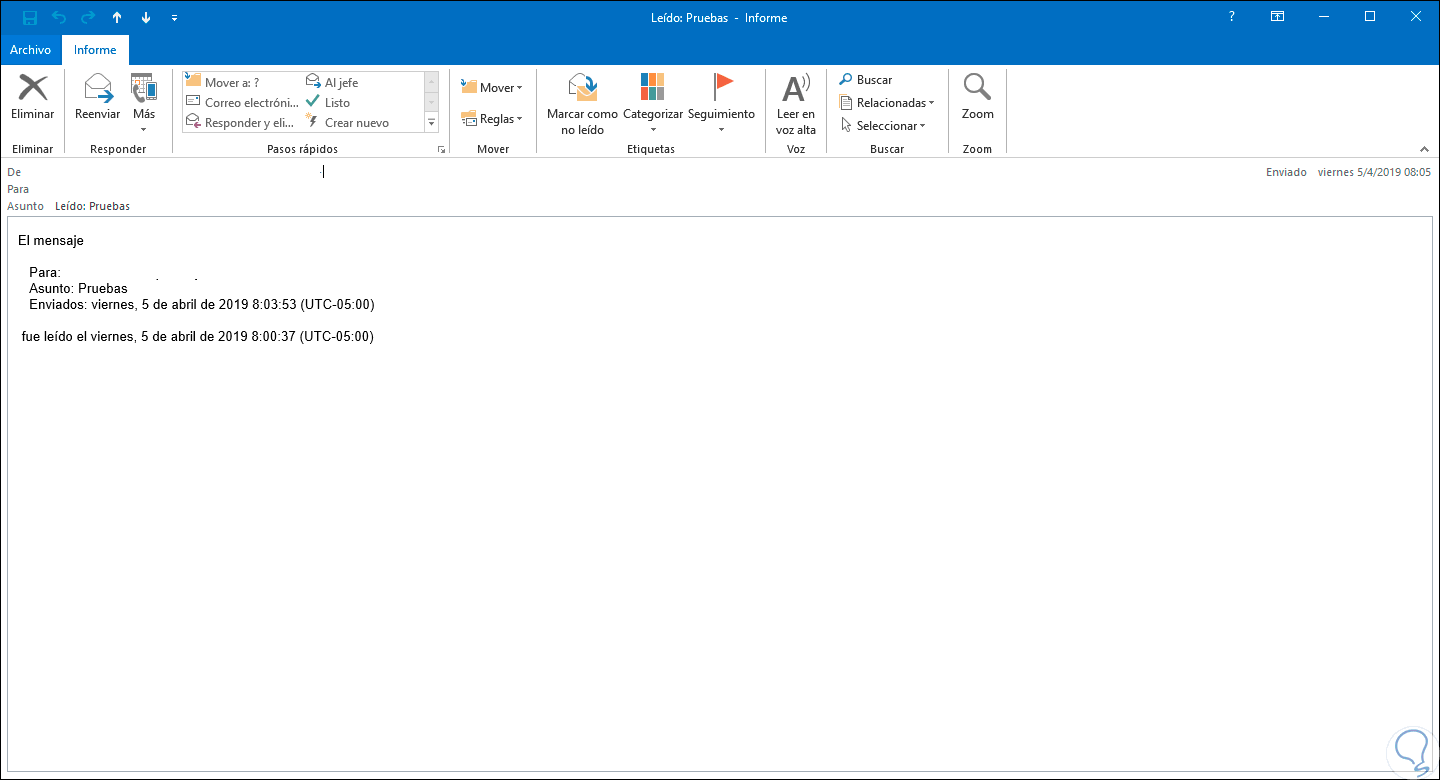This screenshot has height=780, width=1440.
Task: Open the Seguimiento flag menu
Action: [721, 104]
